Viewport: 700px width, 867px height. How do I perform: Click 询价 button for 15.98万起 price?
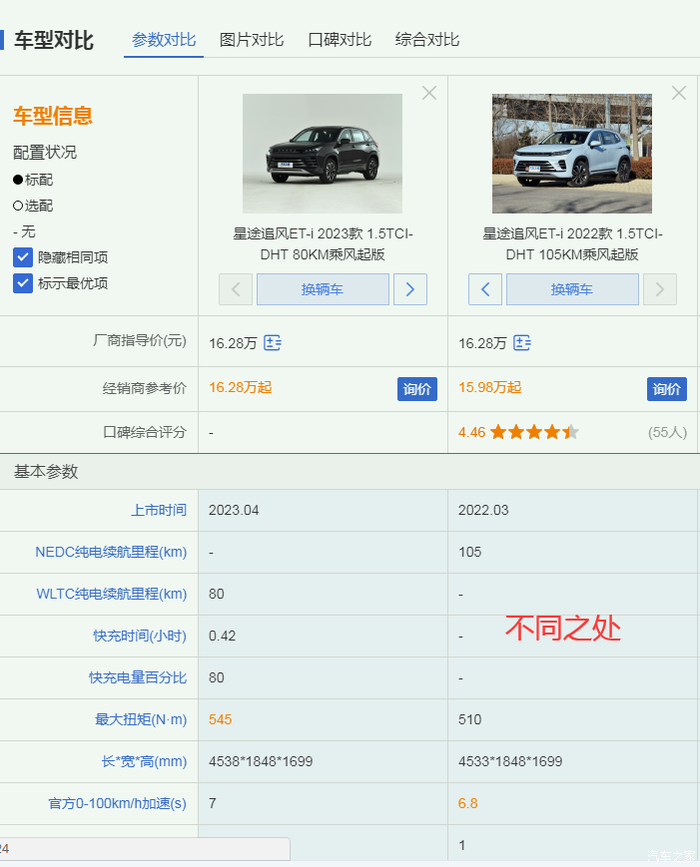point(667,389)
